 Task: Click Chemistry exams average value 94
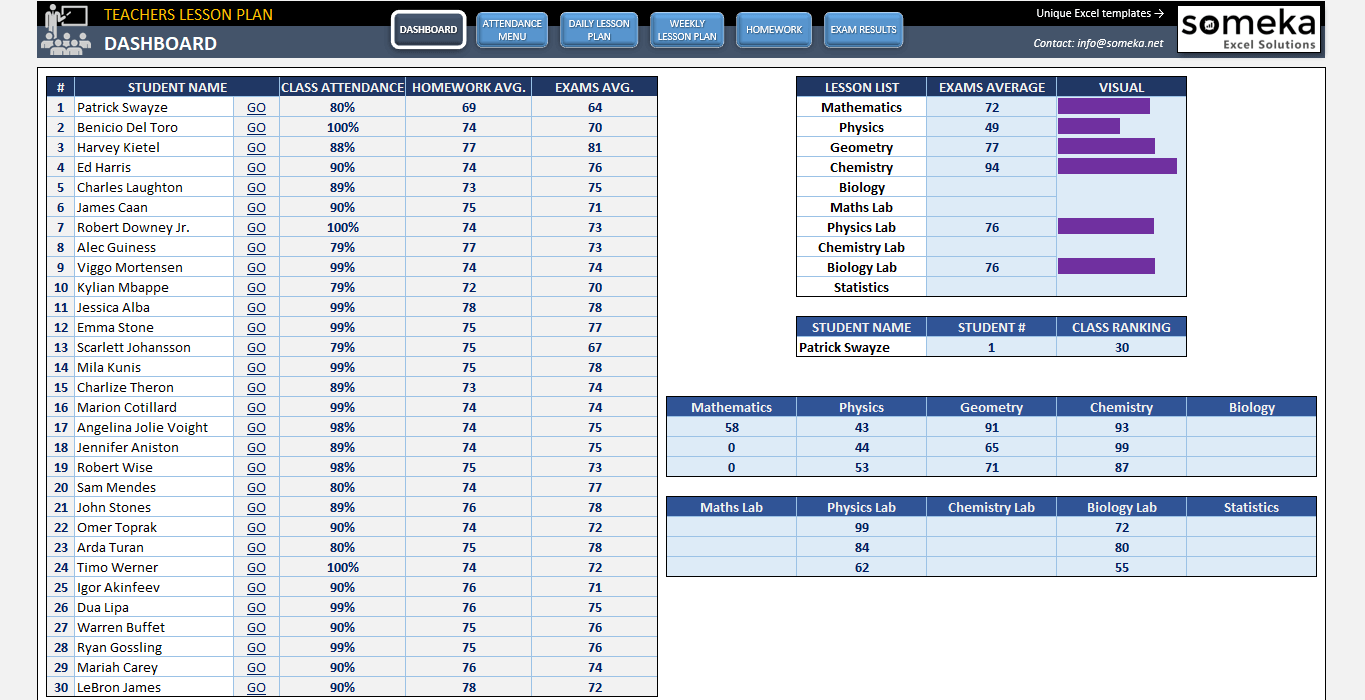click(991, 167)
